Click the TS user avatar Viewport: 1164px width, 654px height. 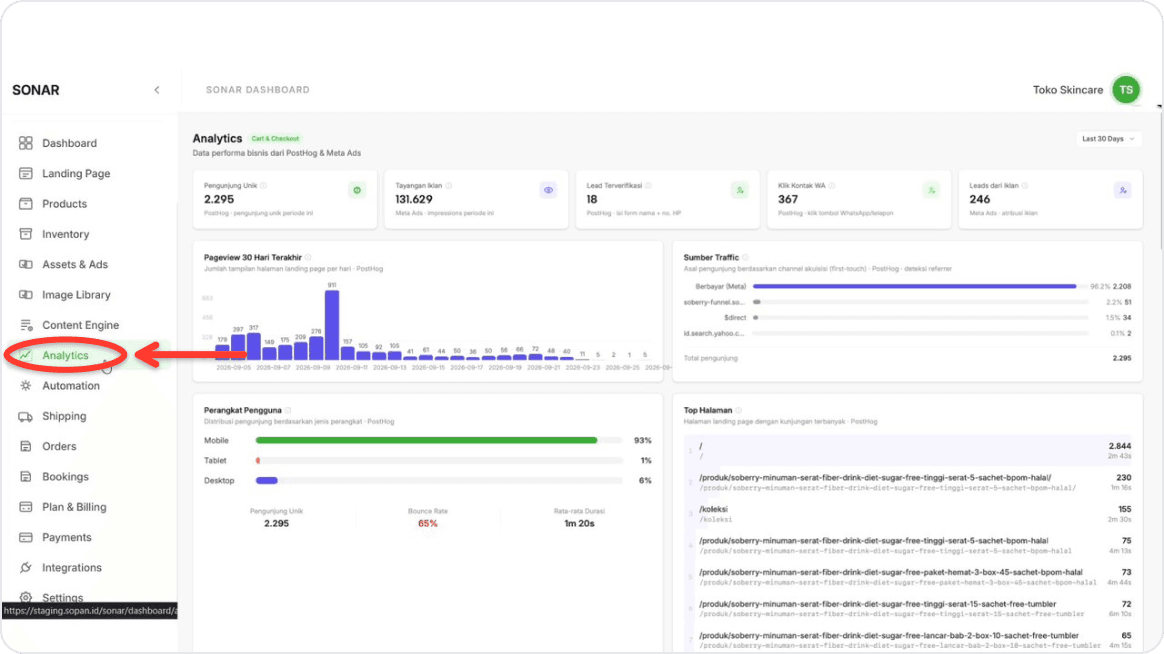(x=1126, y=90)
